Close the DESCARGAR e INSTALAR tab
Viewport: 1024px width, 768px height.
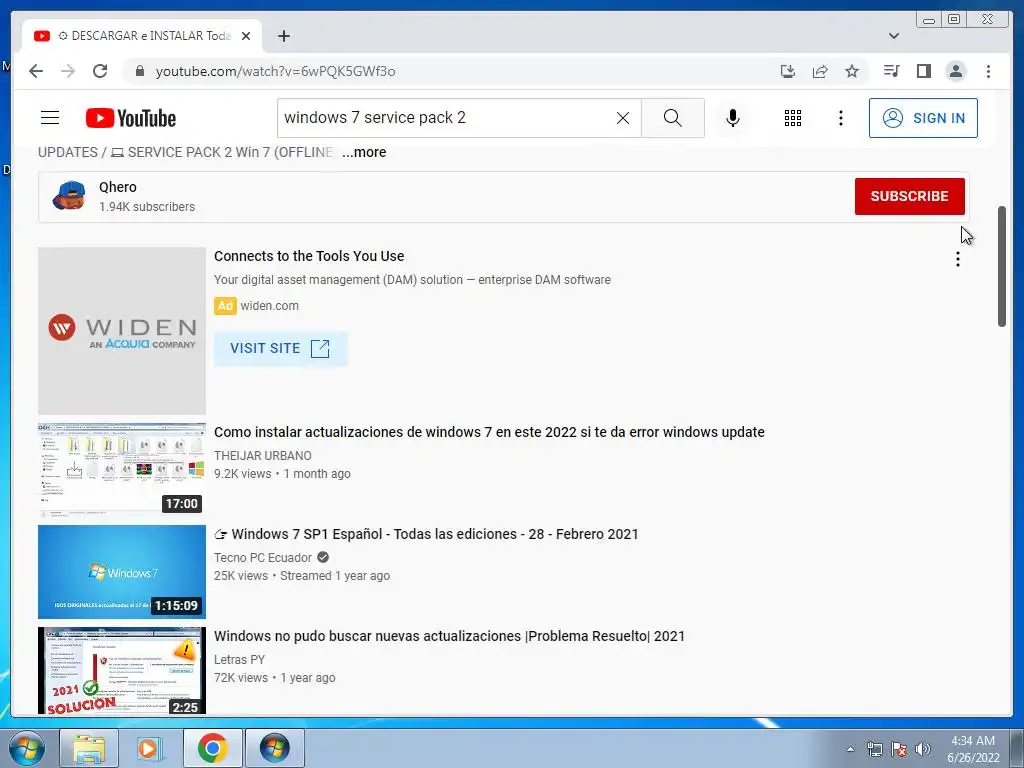[246, 36]
